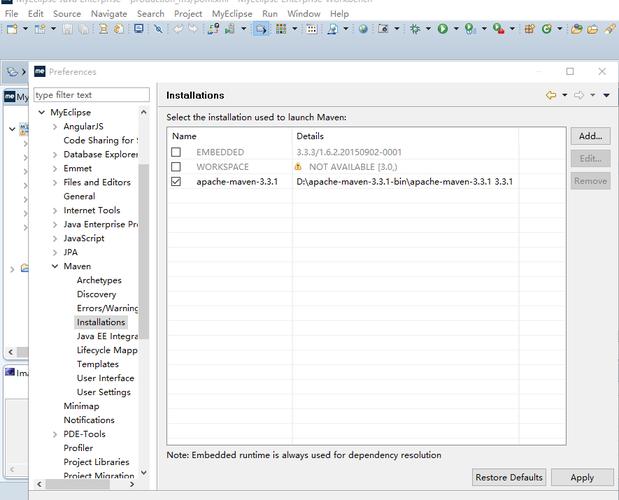Click the Edit... button

590,159
